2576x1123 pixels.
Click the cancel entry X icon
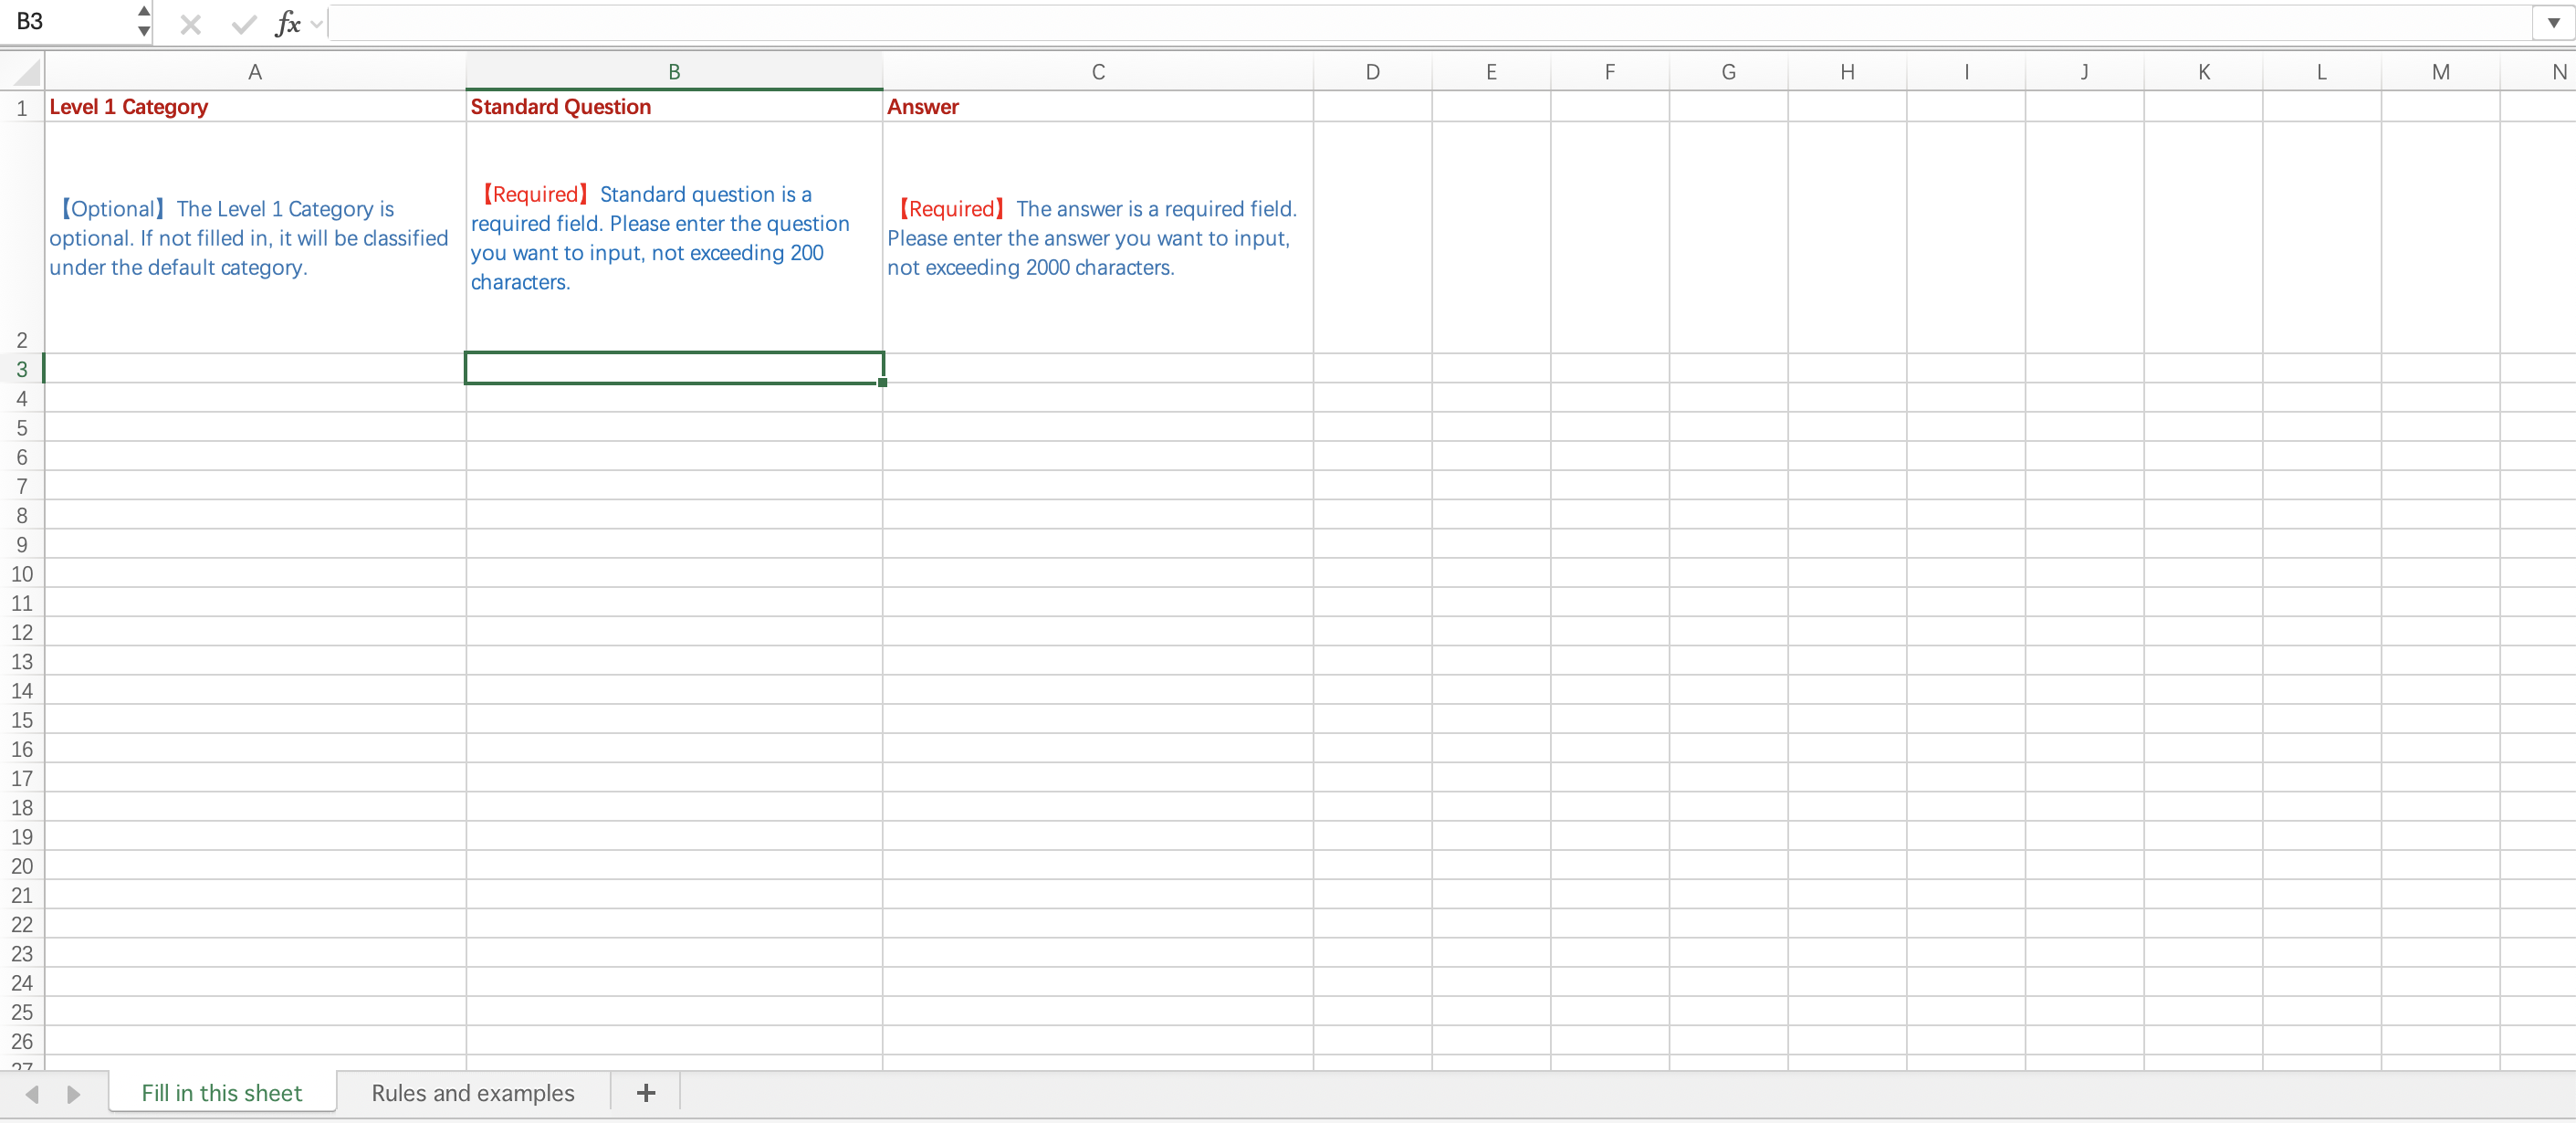190,24
